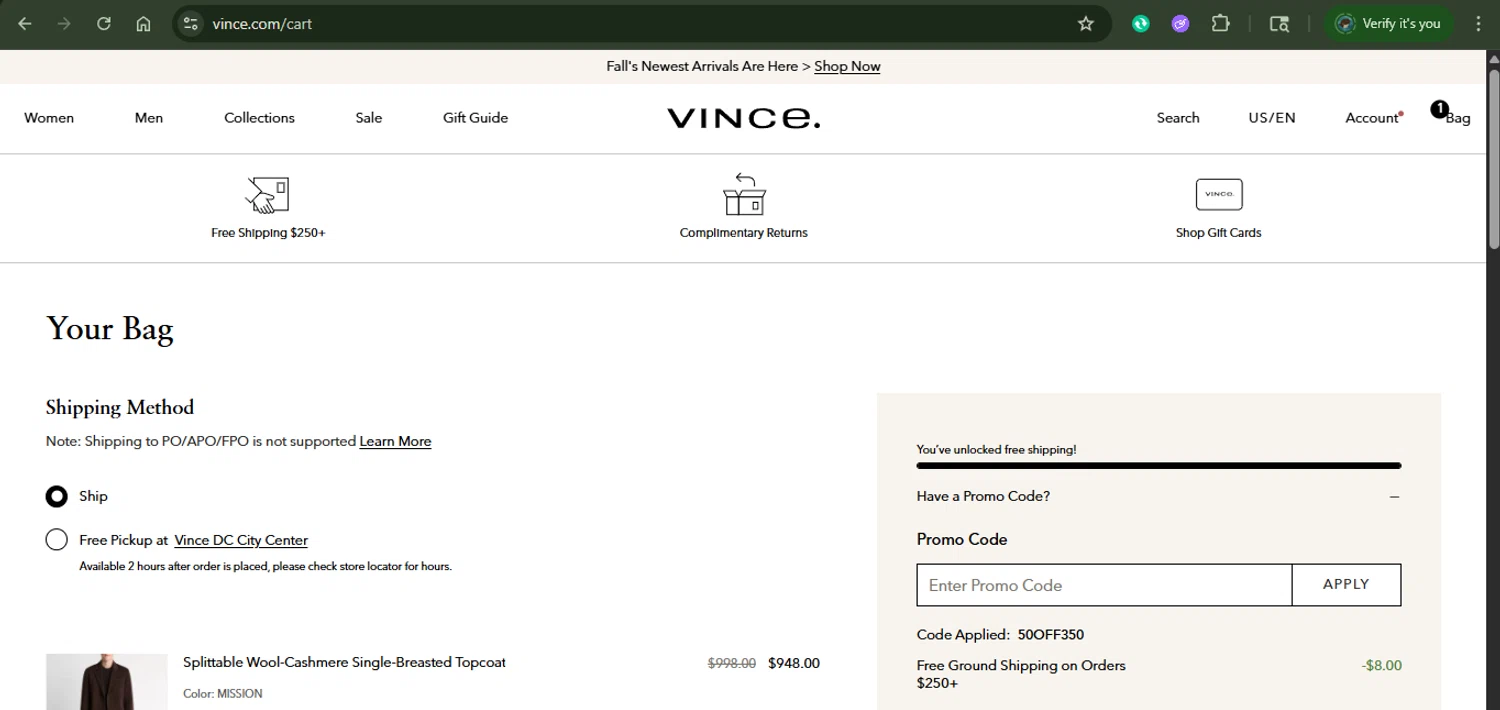The image size is (1500, 710).
Task: Open the Bag with item count badge
Action: tap(1451, 114)
